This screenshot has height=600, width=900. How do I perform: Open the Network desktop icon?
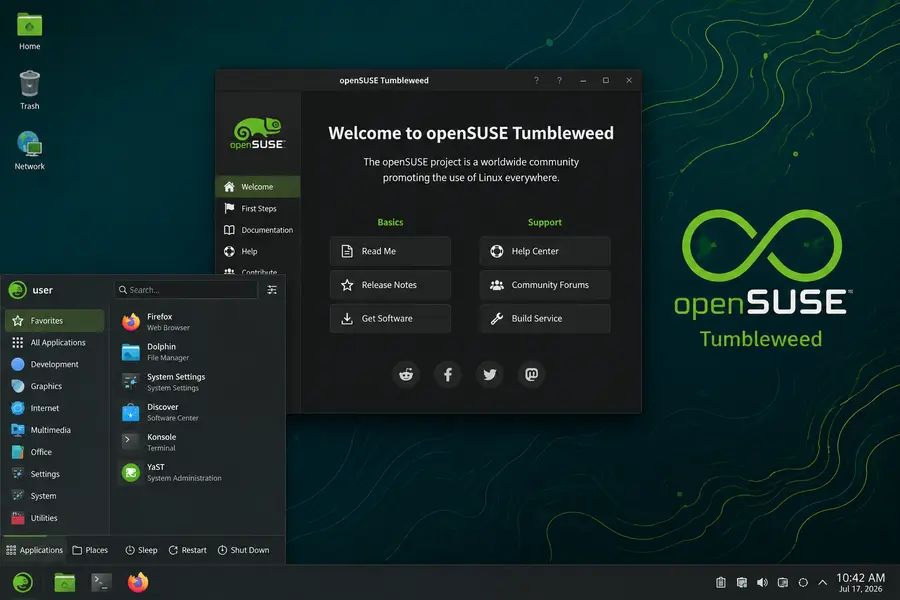click(29, 150)
